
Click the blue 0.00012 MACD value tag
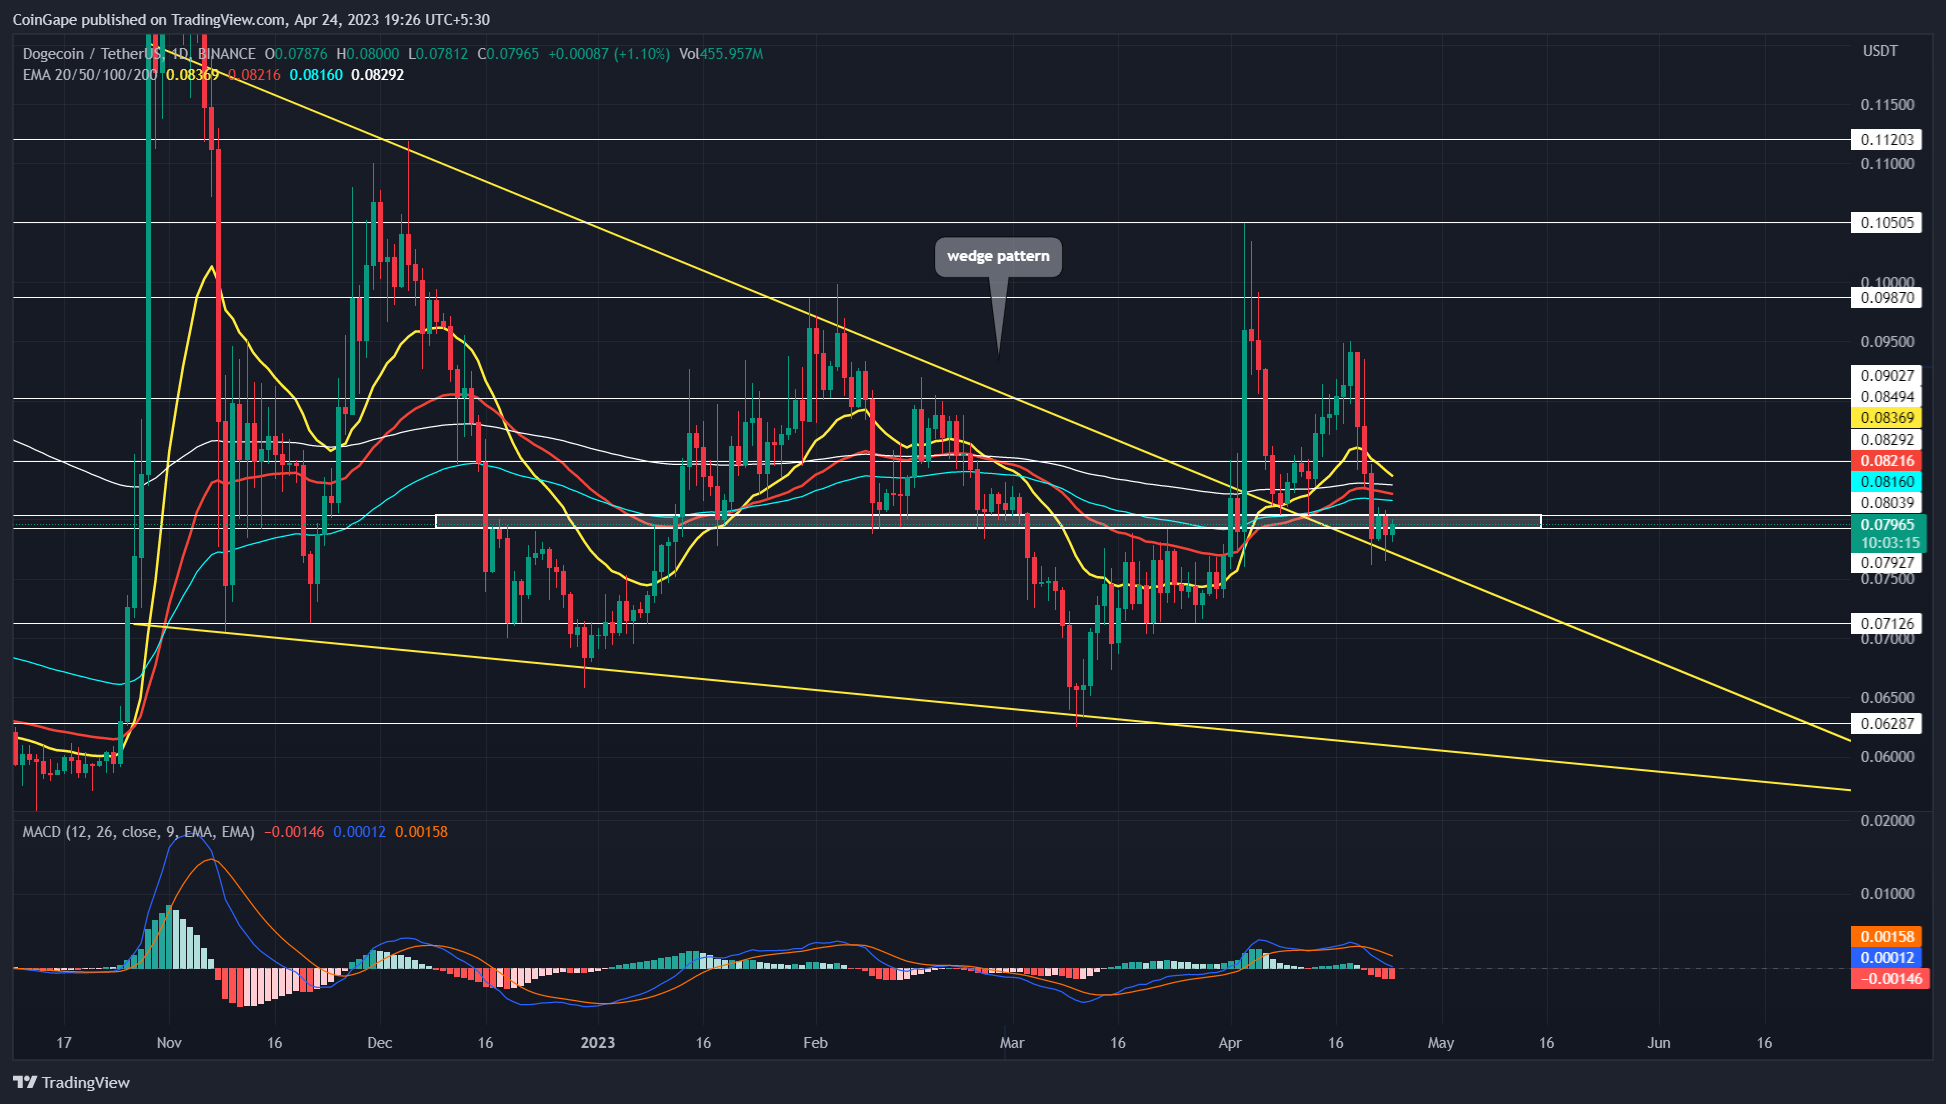pyautogui.click(x=1886, y=958)
